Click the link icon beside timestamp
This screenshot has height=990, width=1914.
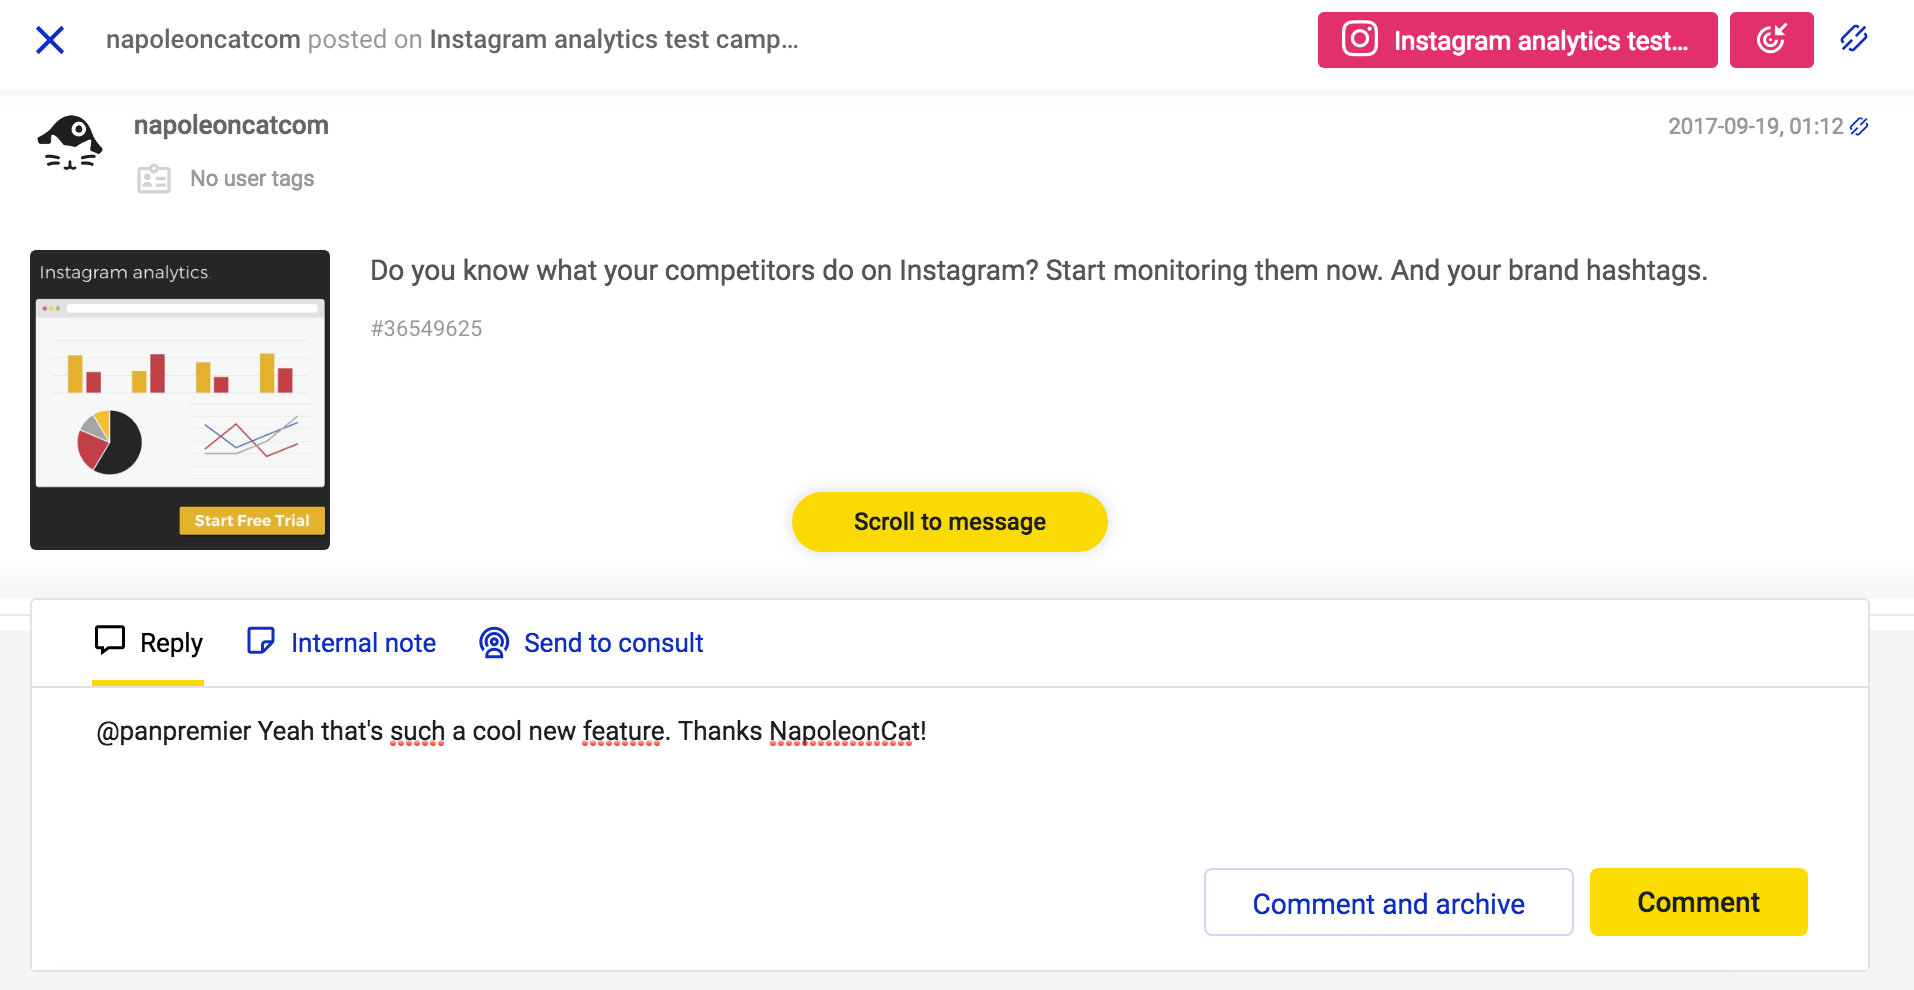(x=1859, y=127)
